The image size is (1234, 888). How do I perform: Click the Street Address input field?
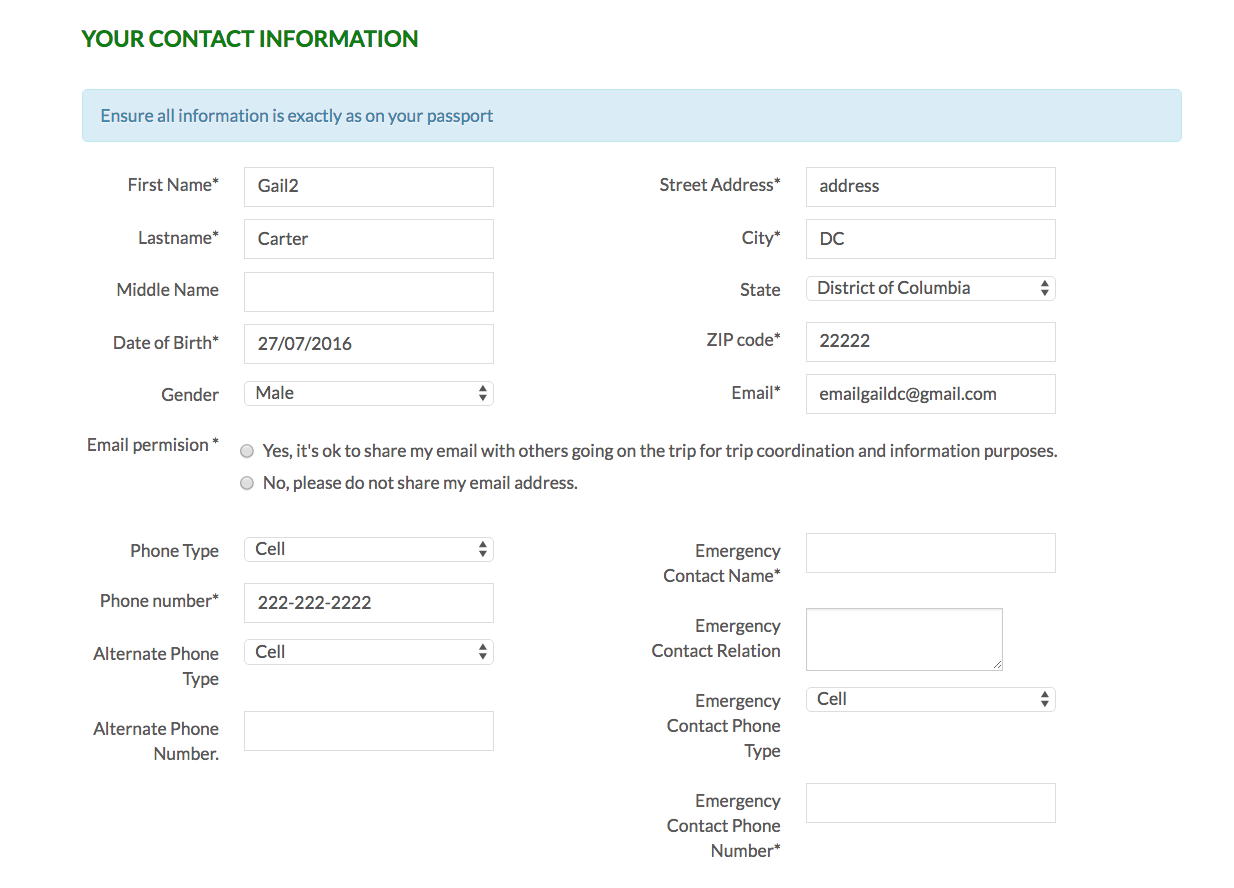coord(930,186)
